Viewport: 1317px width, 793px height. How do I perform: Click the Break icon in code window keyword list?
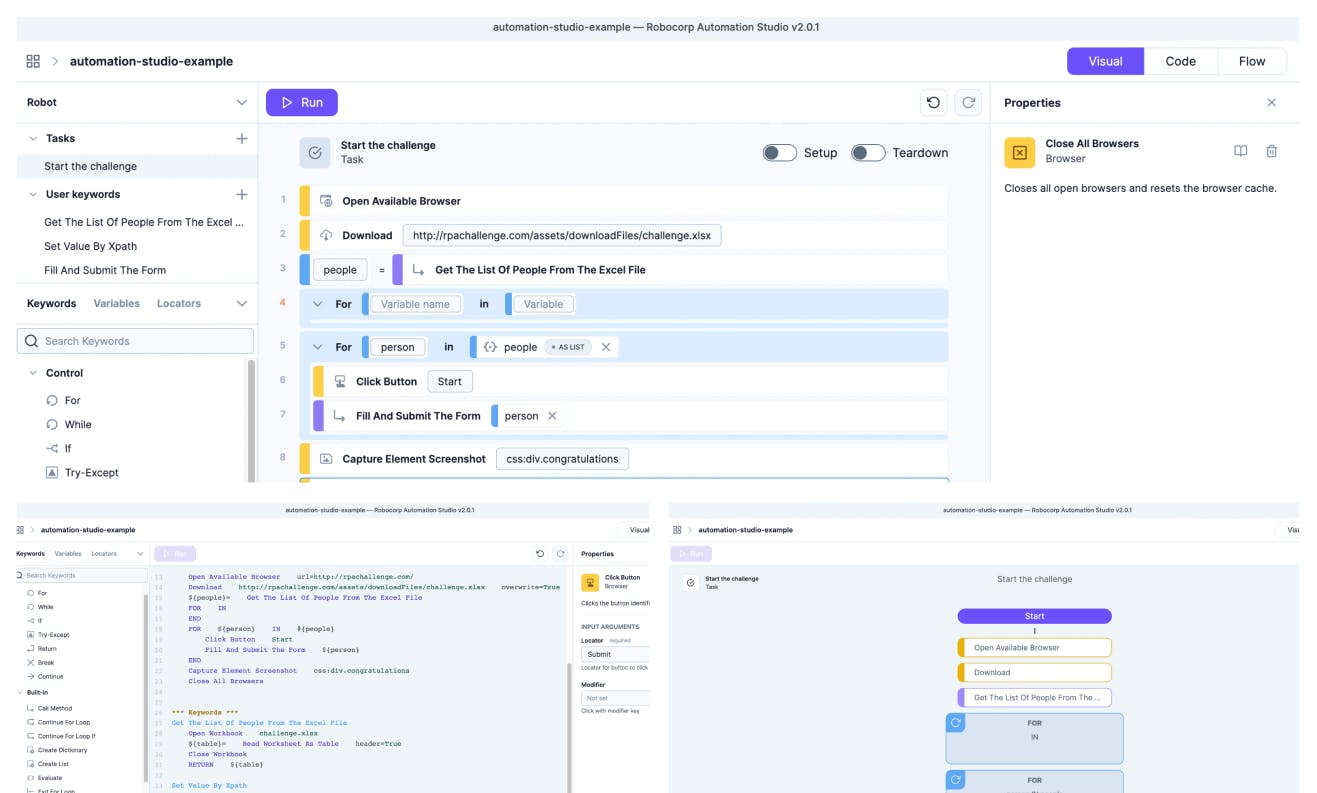click(30, 663)
